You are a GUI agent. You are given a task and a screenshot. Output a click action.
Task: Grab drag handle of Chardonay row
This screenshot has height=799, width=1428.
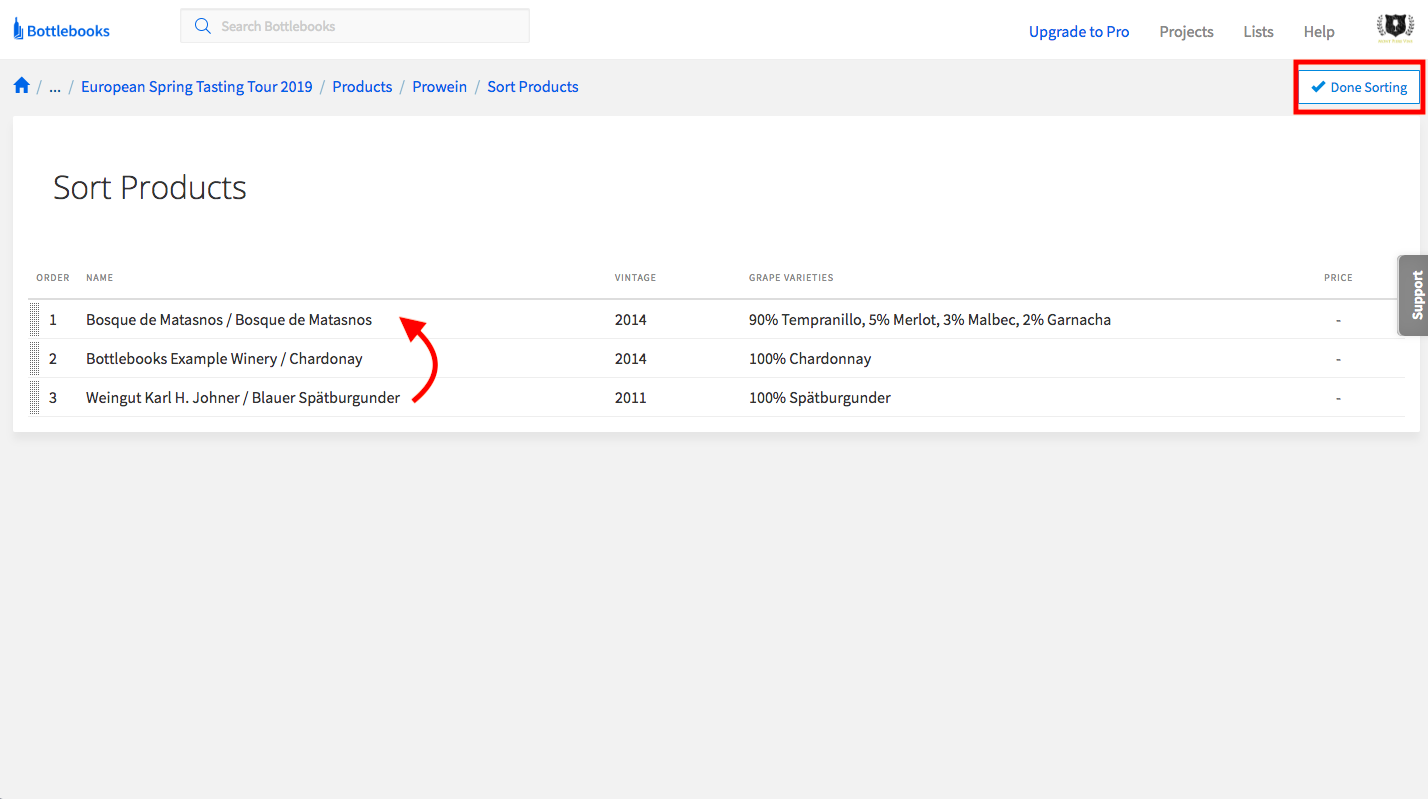[x=34, y=359]
